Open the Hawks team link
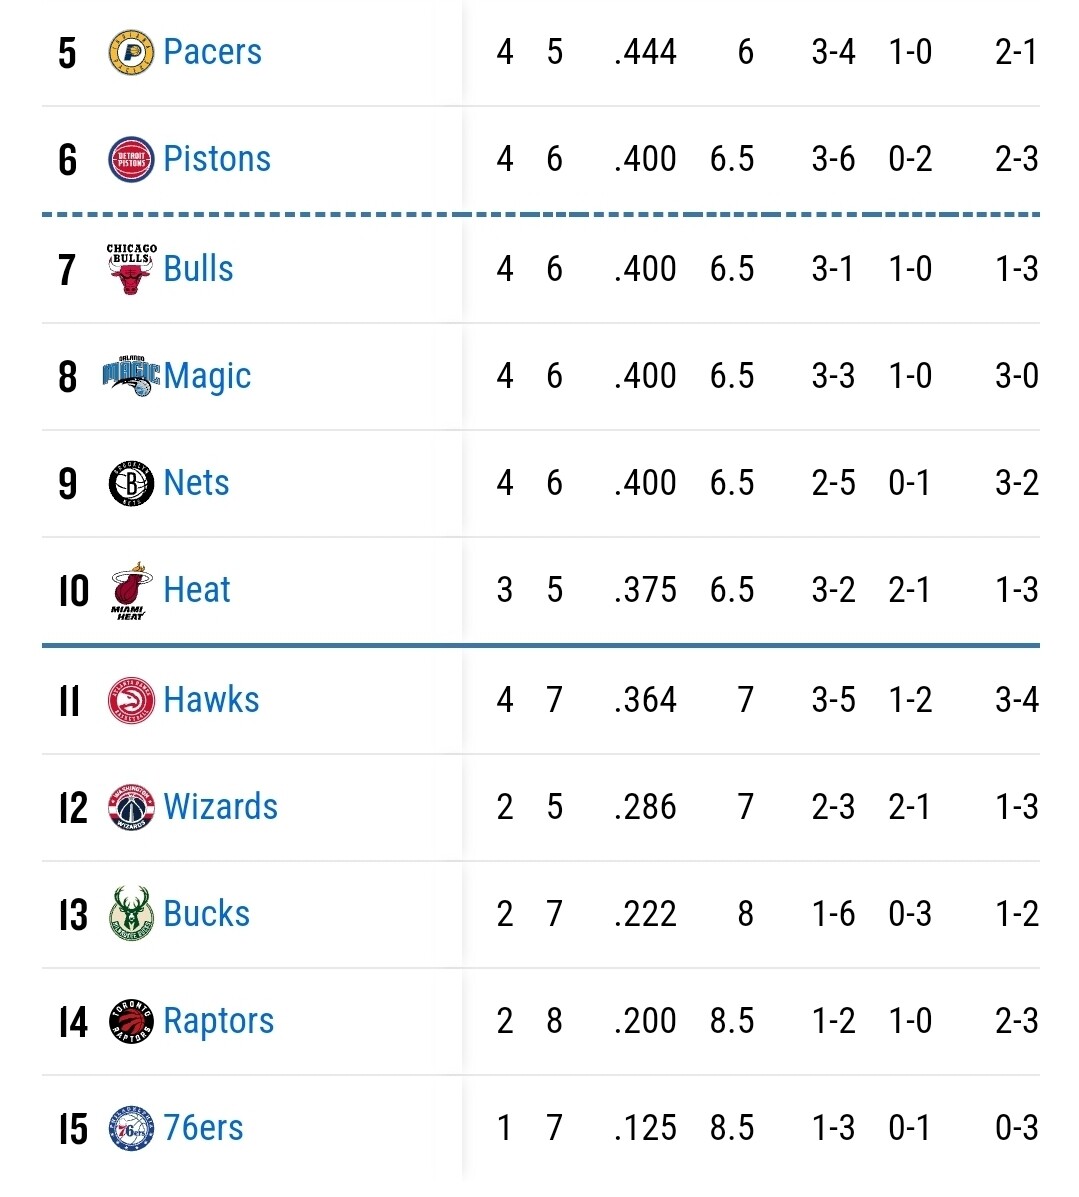Image resolution: width=1079 pixels, height=1197 pixels. pos(211,700)
